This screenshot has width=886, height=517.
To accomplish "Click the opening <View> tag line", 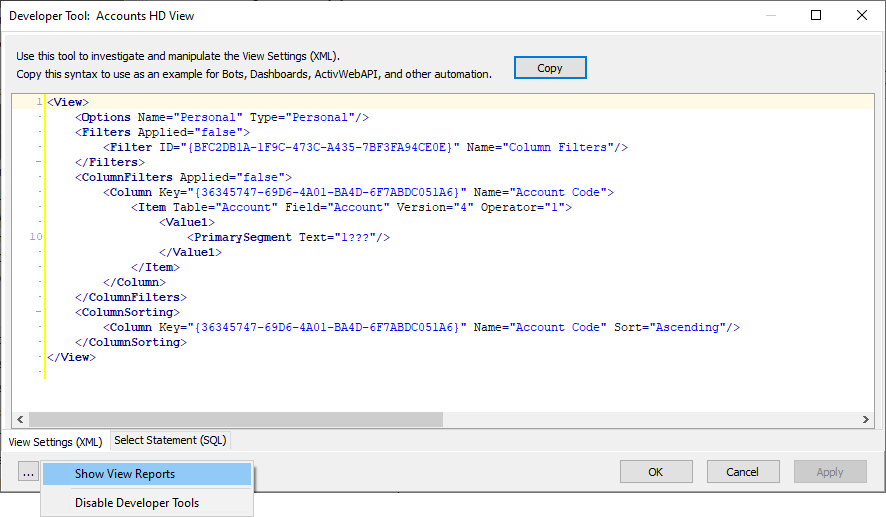I will click(x=68, y=102).
